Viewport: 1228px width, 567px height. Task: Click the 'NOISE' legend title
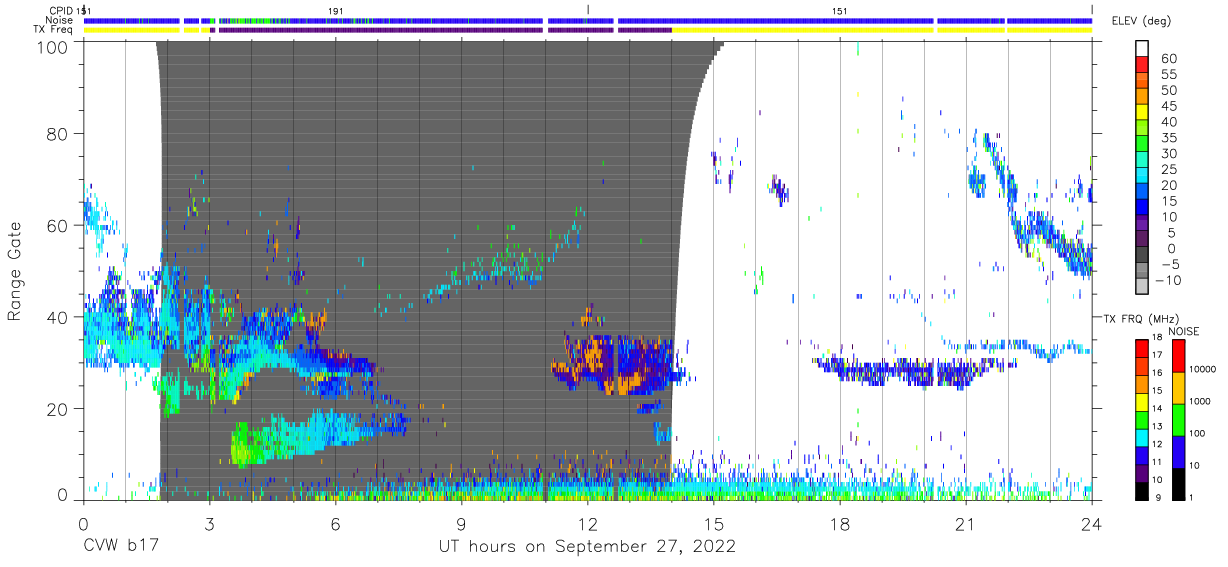(x=1186, y=331)
